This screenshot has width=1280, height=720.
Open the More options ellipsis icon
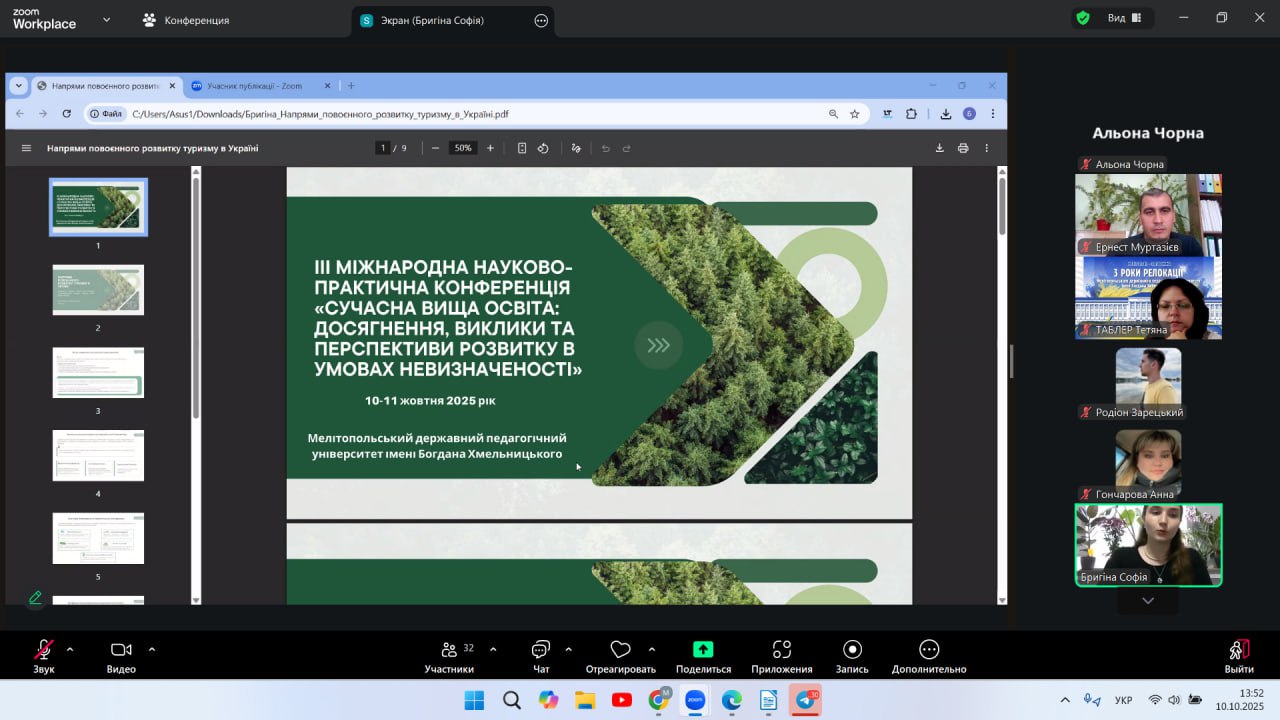click(929, 650)
